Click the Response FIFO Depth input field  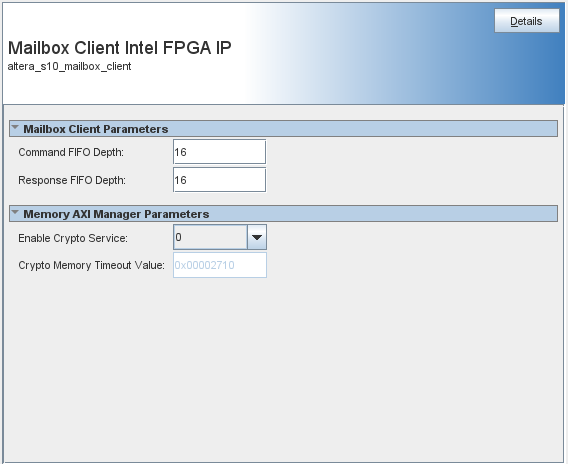point(220,180)
